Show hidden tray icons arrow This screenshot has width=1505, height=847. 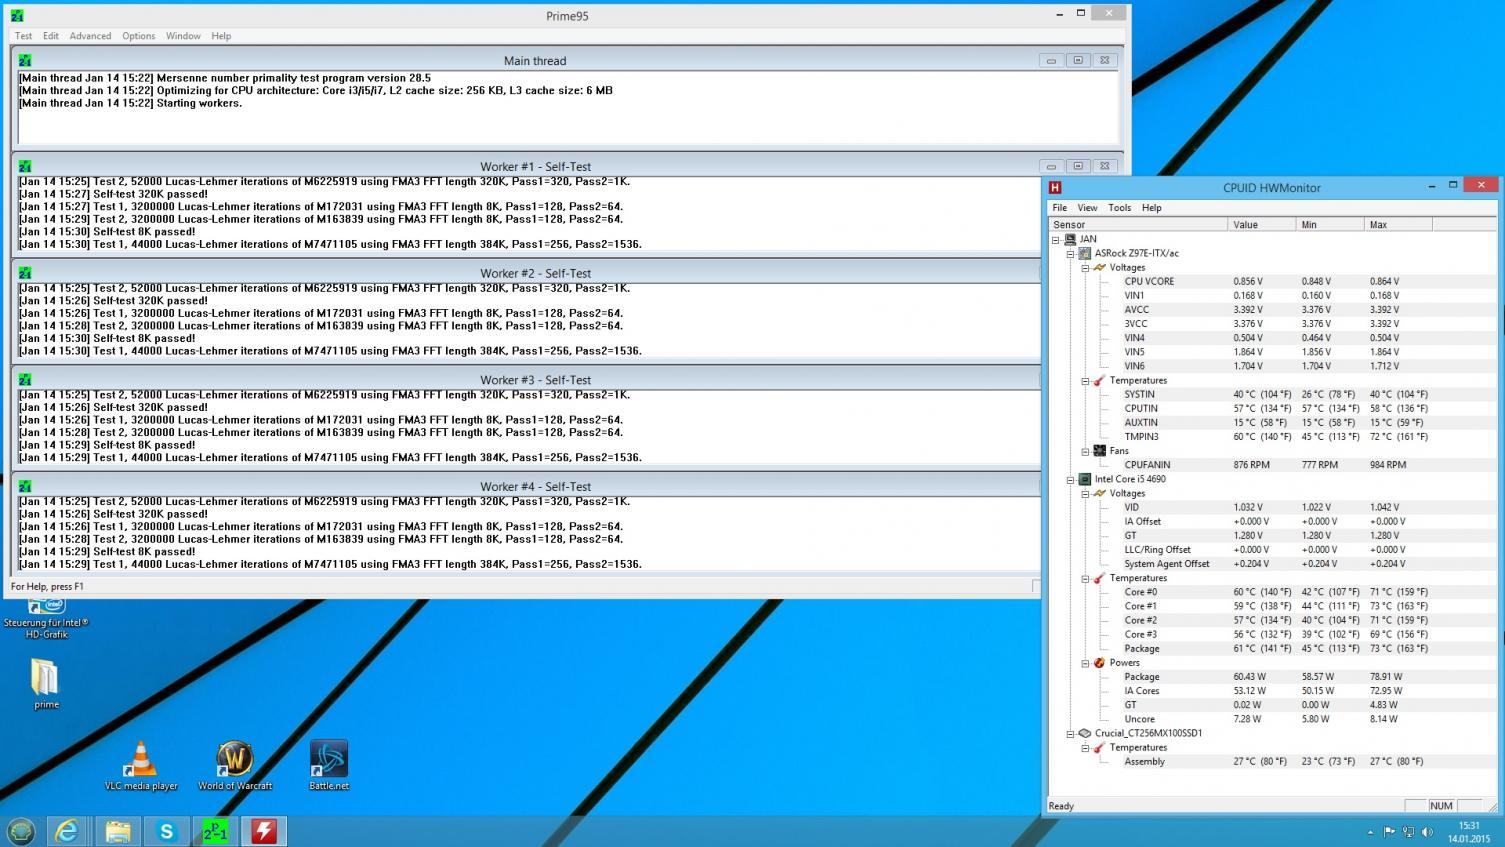click(1370, 832)
